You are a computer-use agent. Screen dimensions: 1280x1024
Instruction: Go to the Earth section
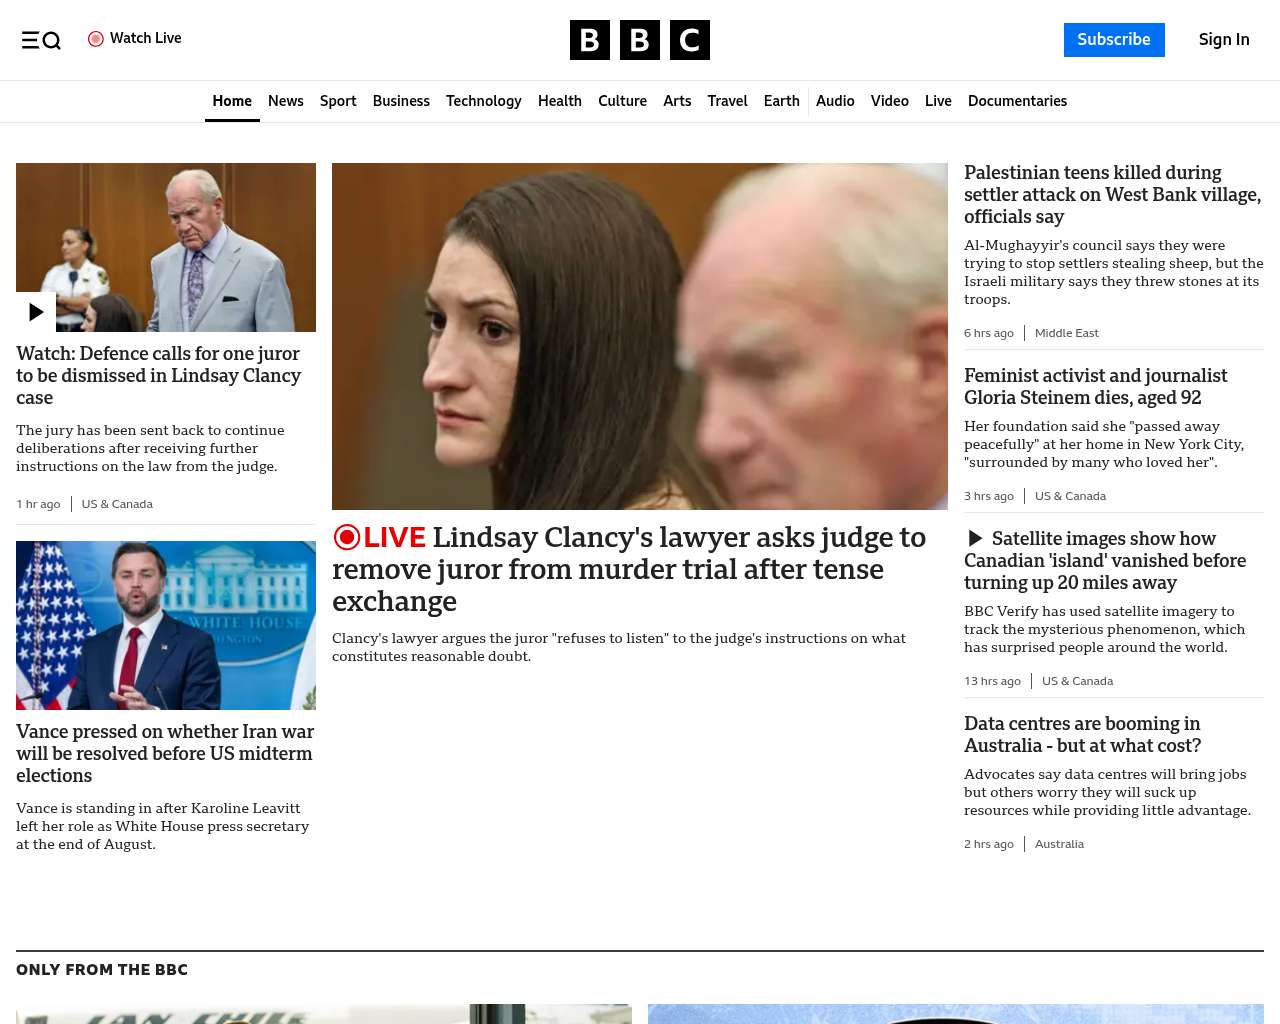(x=781, y=101)
